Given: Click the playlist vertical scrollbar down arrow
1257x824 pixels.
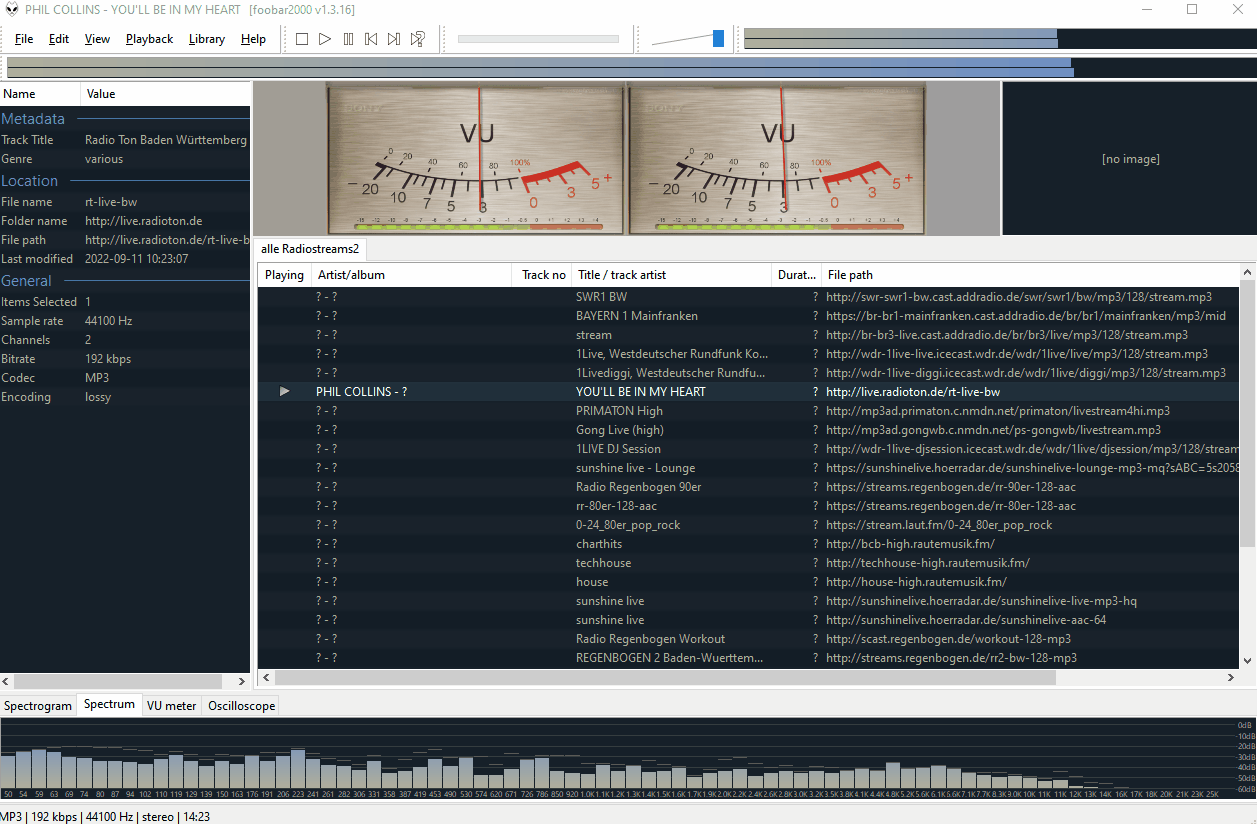Looking at the screenshot, I should tap(1247, 660).
